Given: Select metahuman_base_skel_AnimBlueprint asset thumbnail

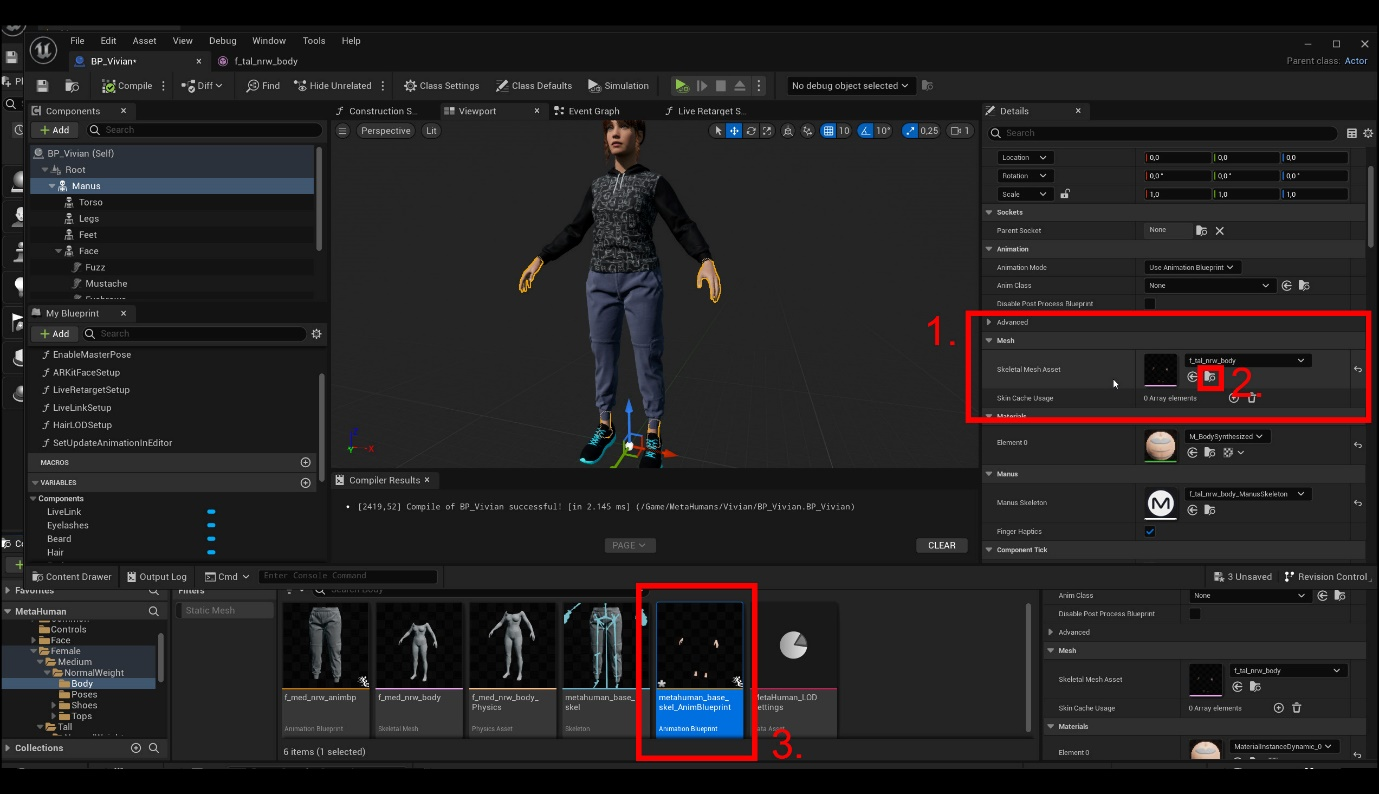Looking at the screenshot, I should click(699, 646).
